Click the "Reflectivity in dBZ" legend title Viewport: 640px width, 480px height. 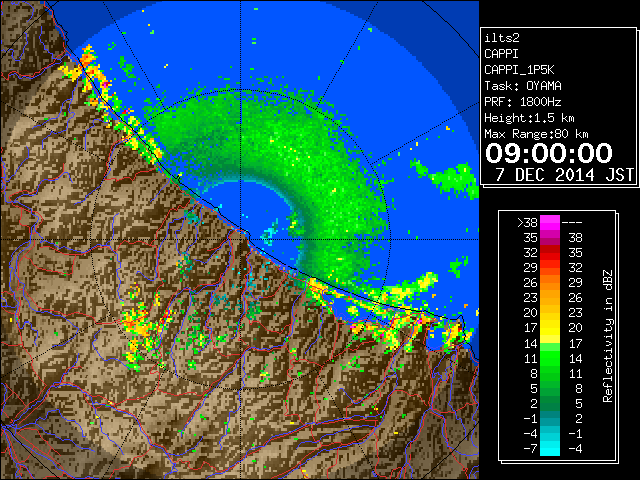point(608,336)
